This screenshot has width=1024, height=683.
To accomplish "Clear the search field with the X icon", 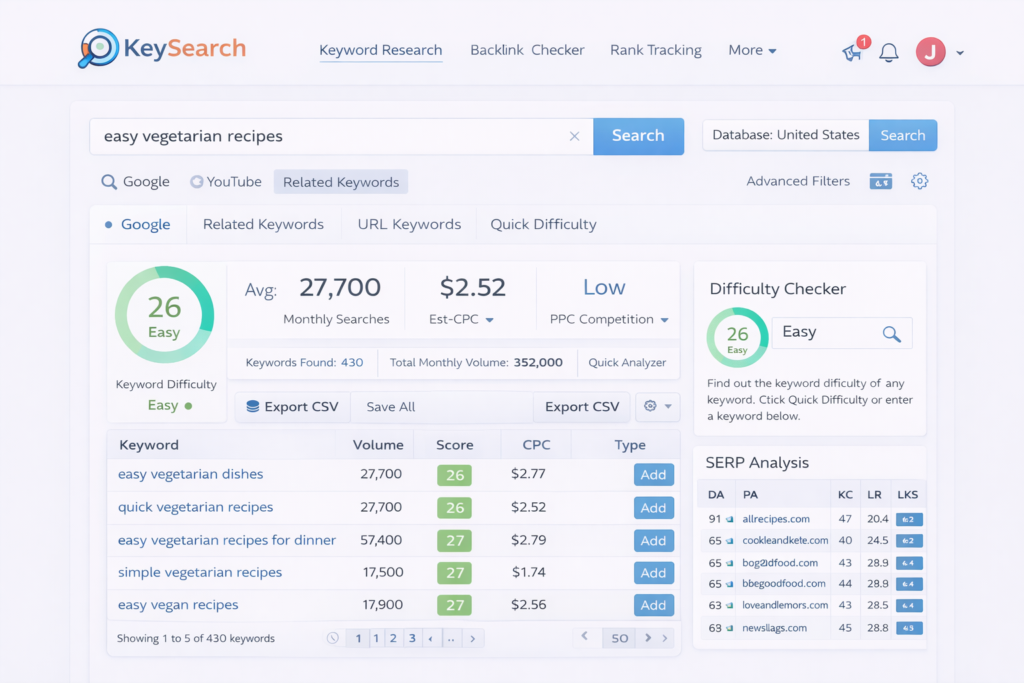I will point(574,137).
